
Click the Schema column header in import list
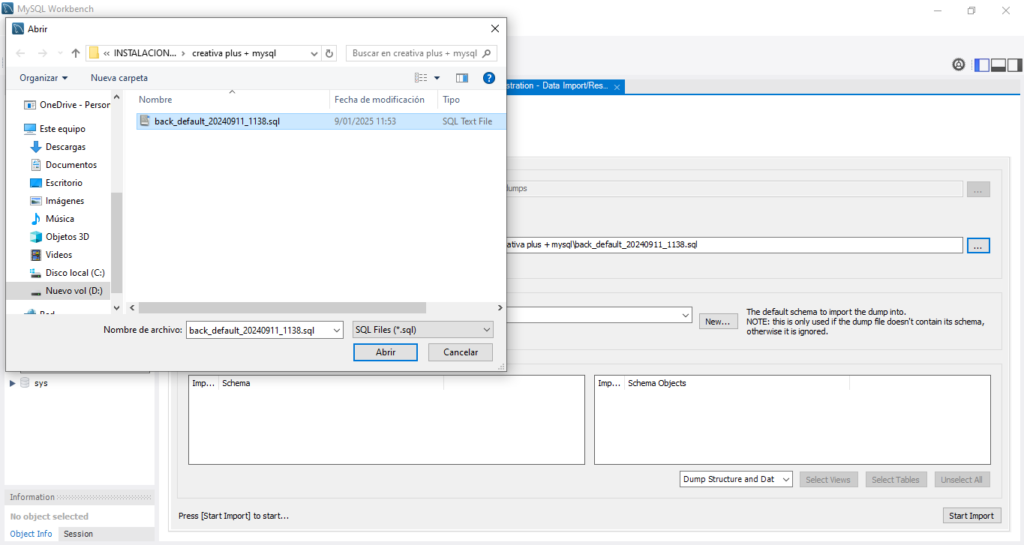(332, 383)
